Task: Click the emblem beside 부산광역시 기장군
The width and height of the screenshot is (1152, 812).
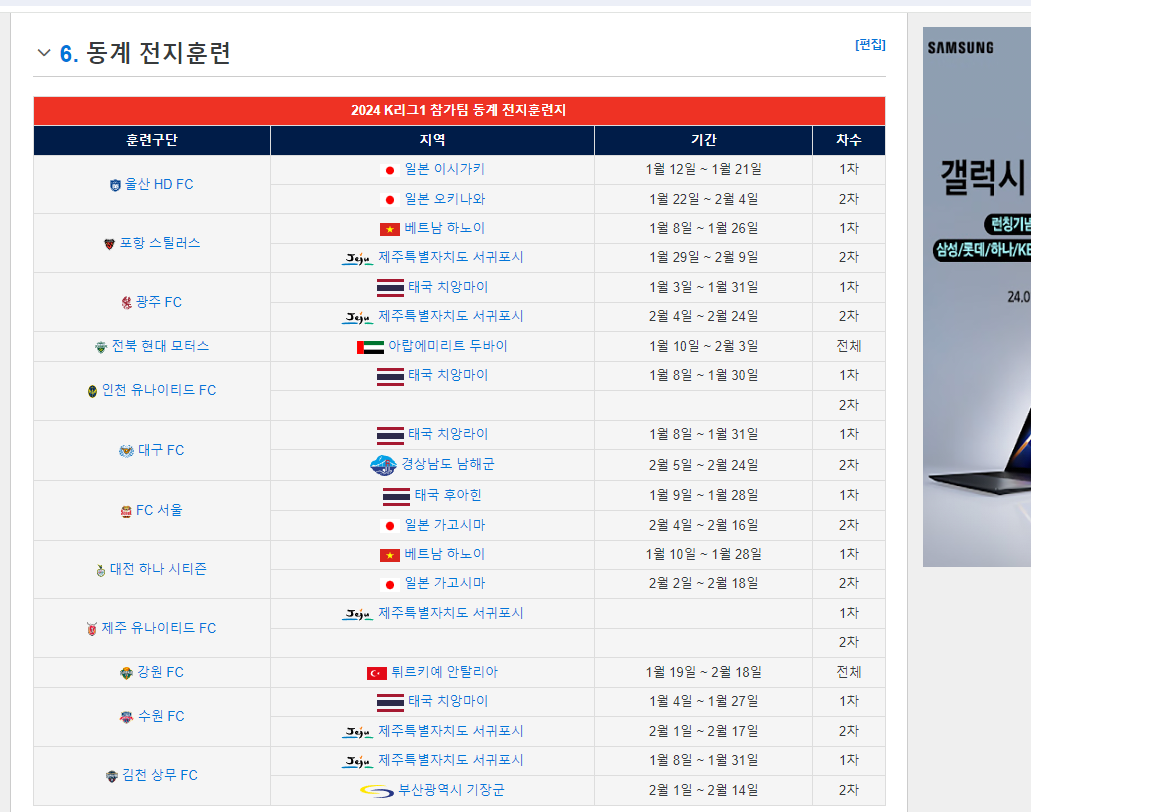Action: tap(377, 791)
